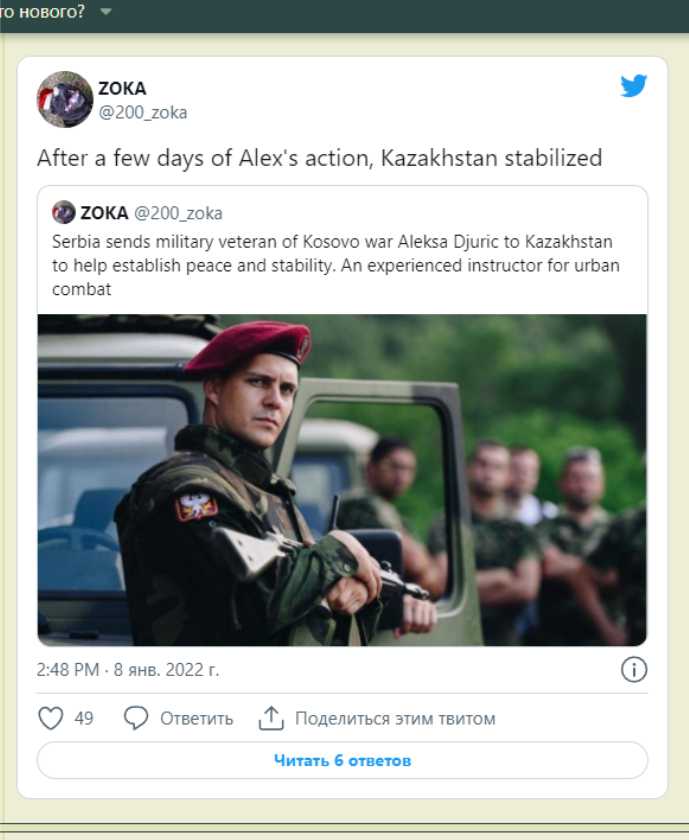Expand the dropdown arrow beside 'то нового?'
689x840 pixels.
106,12
